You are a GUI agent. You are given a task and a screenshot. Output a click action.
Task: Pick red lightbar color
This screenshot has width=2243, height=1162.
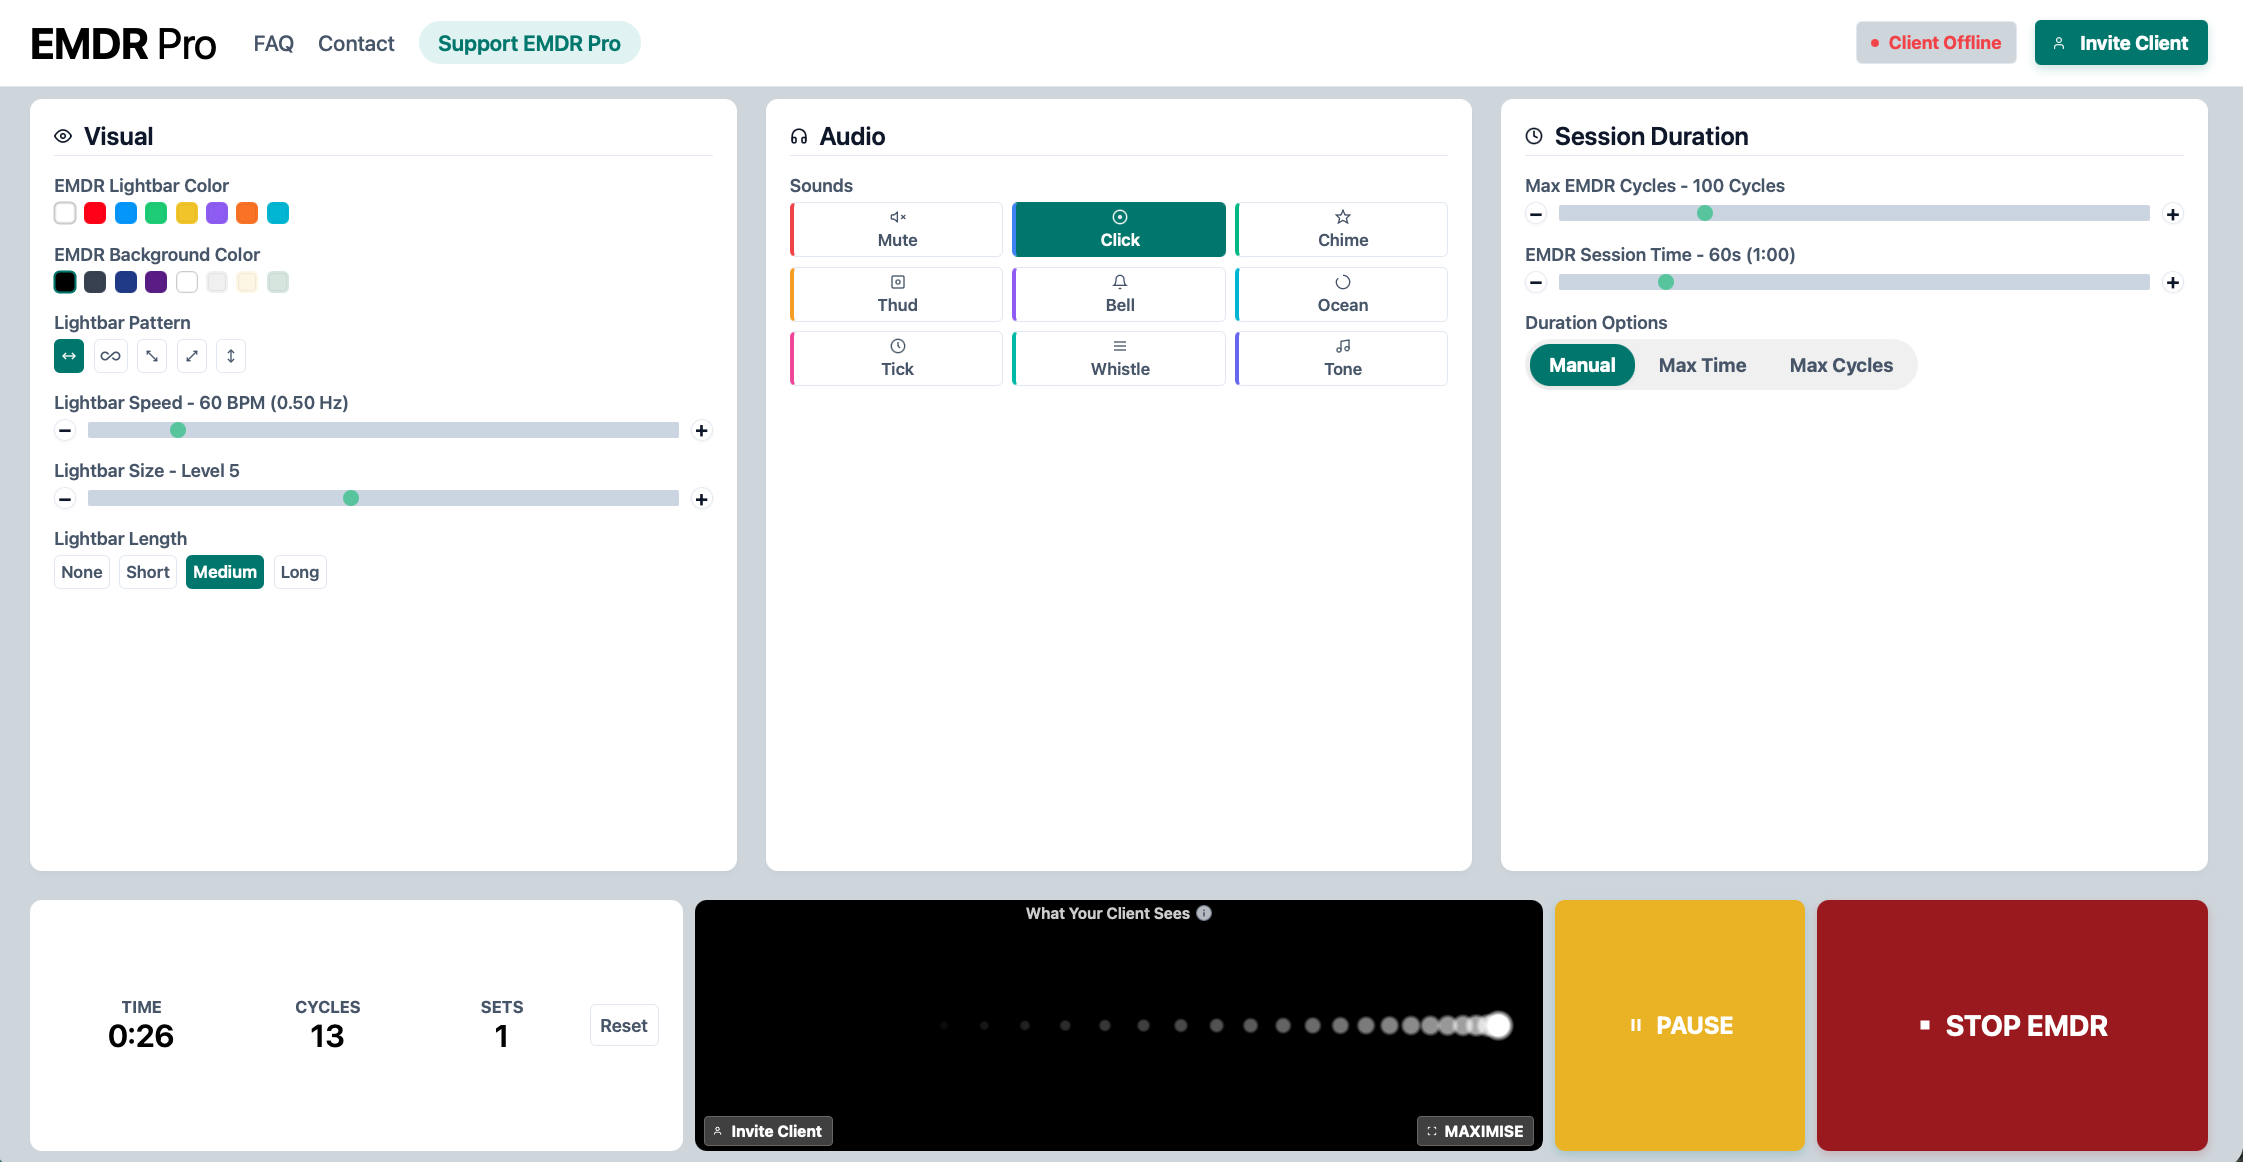point(95,213)
